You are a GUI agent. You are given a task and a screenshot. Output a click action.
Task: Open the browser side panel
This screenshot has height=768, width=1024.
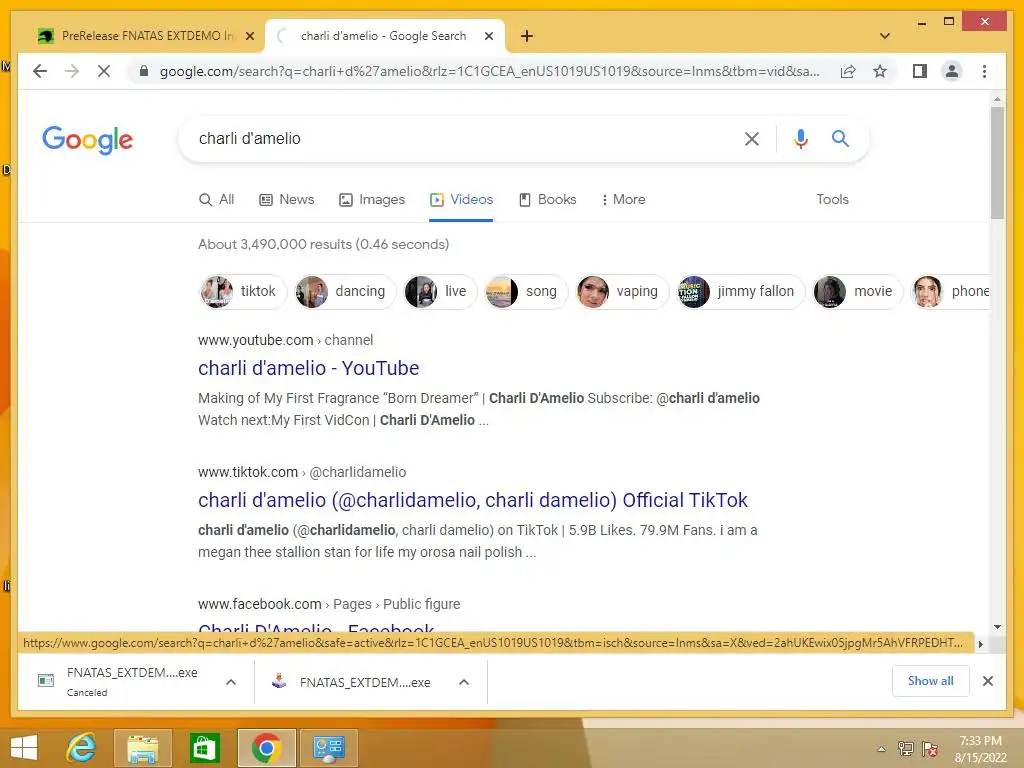click(x=920, y=71)
